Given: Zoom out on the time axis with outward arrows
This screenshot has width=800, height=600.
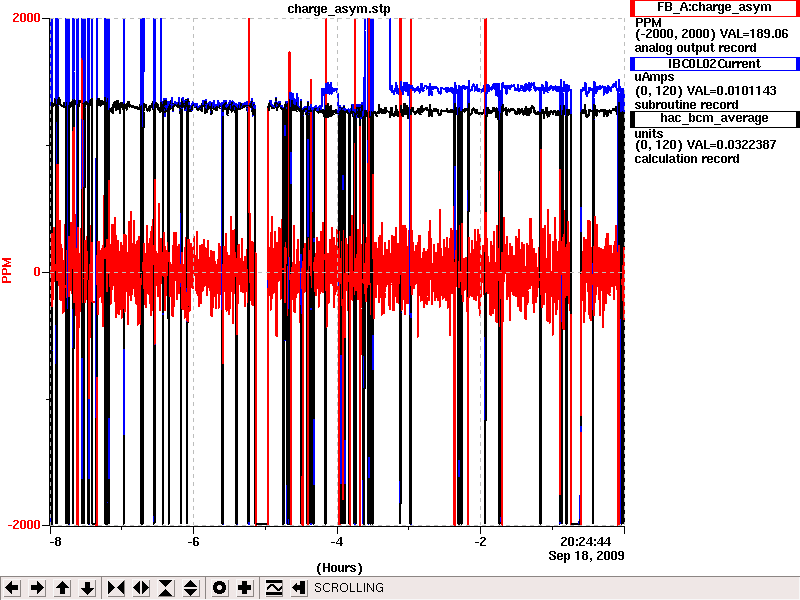Looking at the screenshot, I should (x=141, y=588).
